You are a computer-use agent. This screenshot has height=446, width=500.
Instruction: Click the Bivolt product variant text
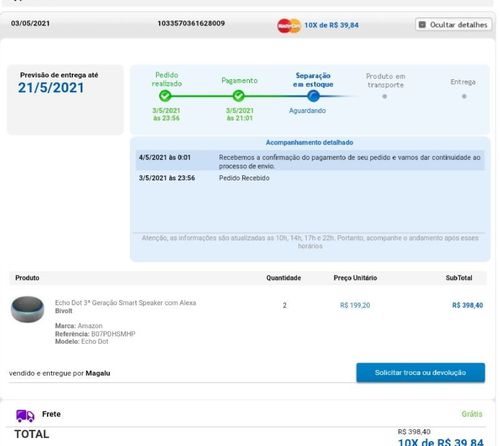(63, 311)
